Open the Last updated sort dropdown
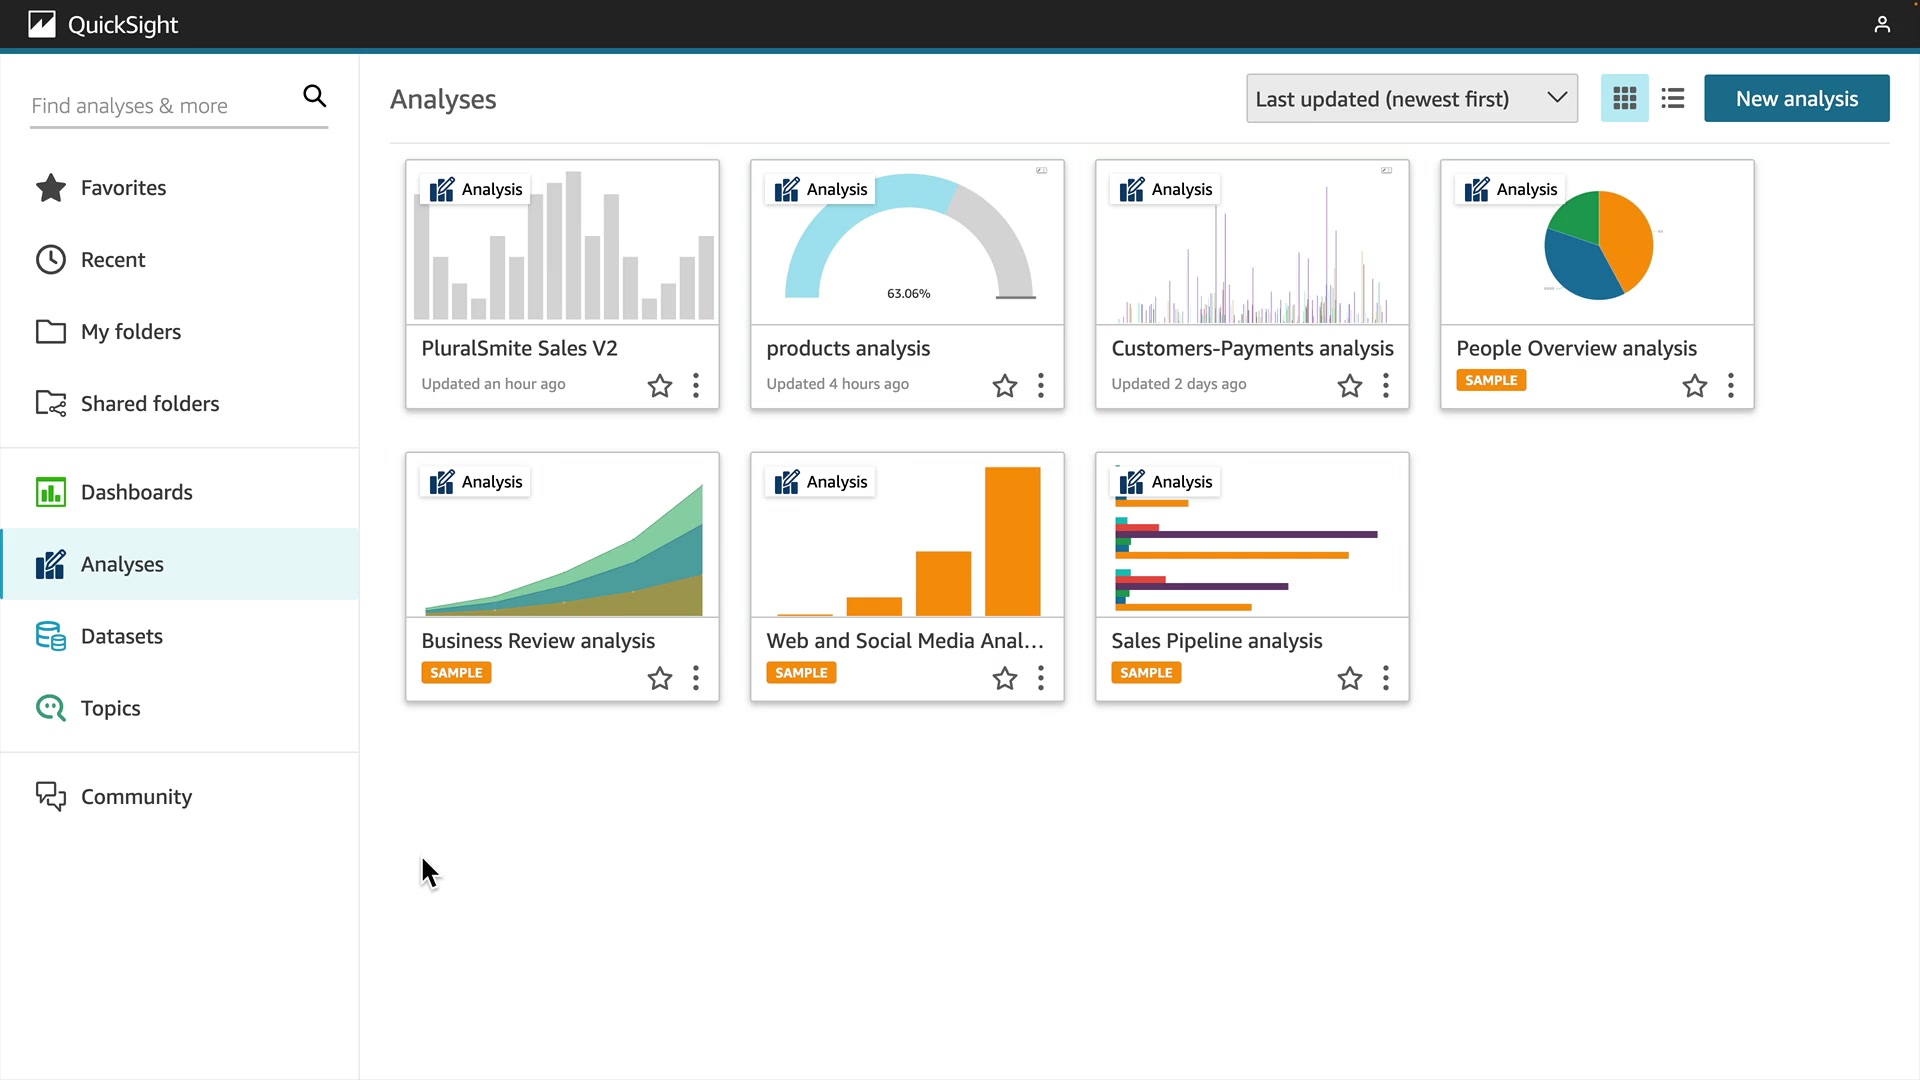Image resolution: width=1920 pixels, height=1080 pixels. click(x=1411, y=98)
